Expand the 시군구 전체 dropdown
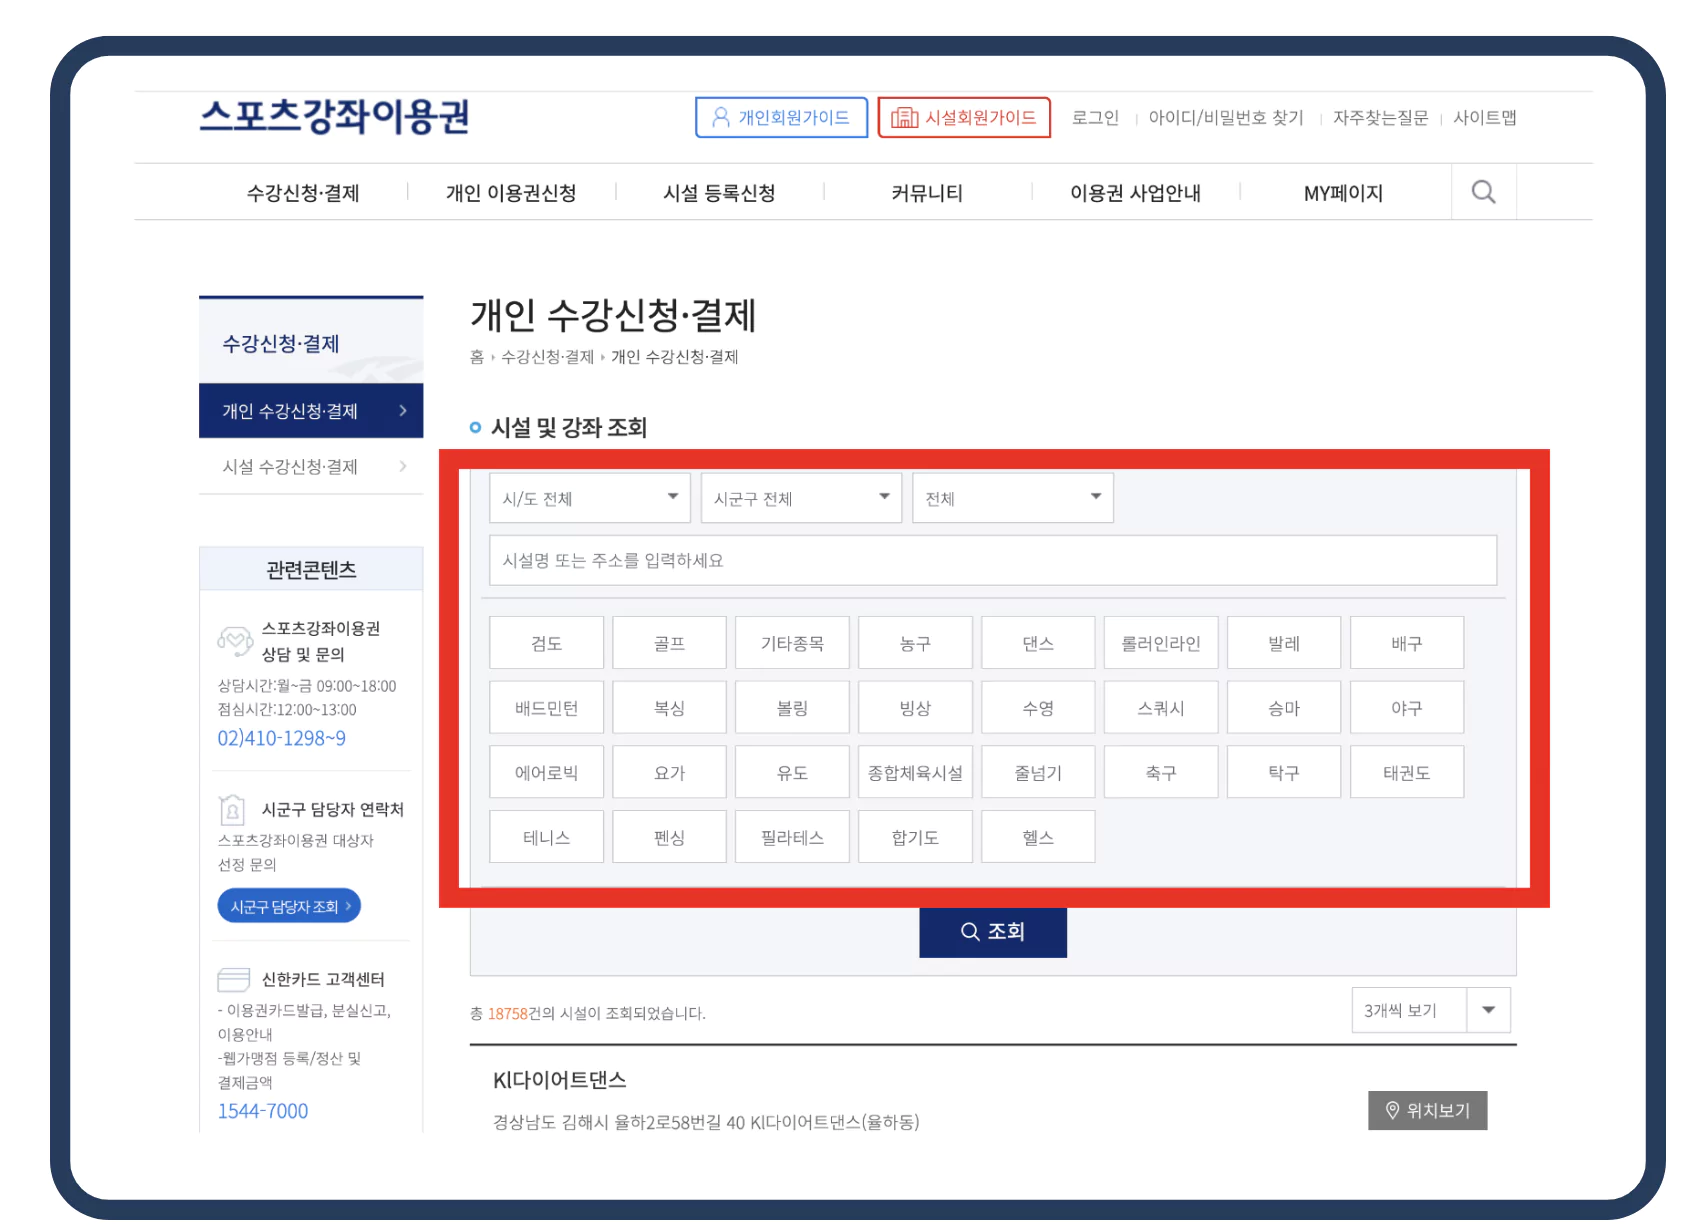1692x1232 pixels. [801, 498]
